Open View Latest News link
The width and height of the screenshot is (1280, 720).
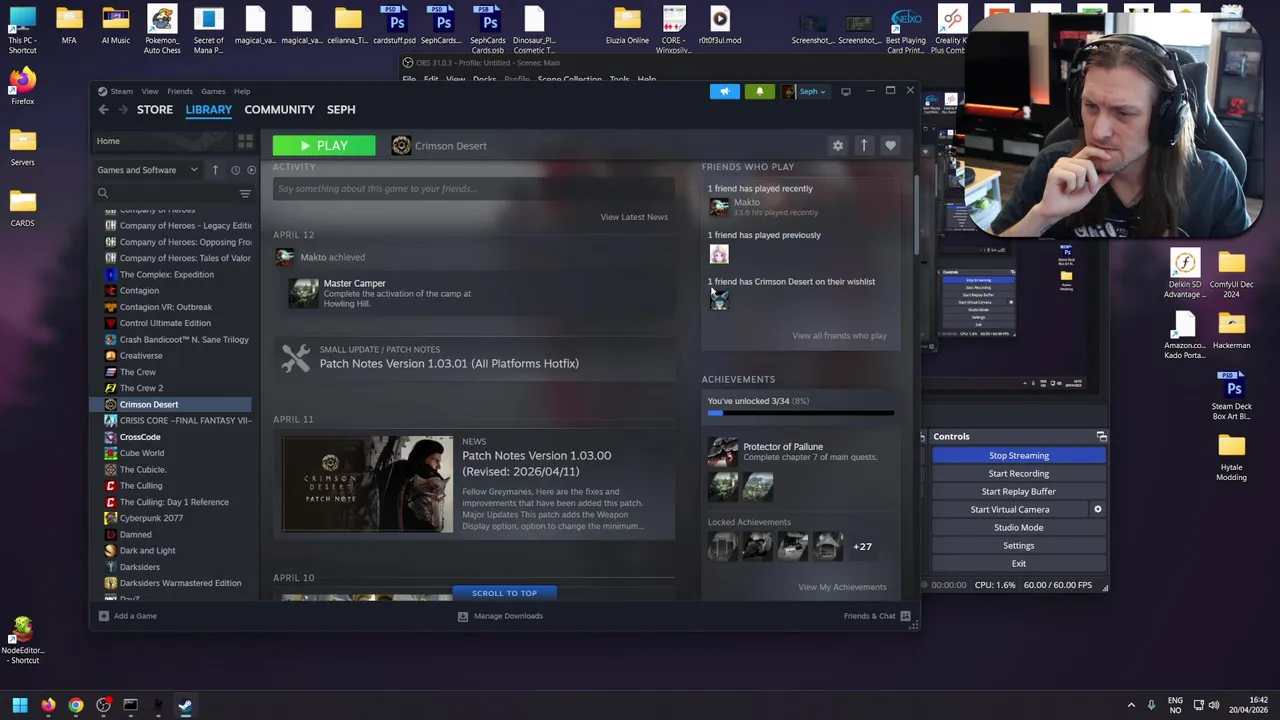pyautogui.click(x=634, y=217)
